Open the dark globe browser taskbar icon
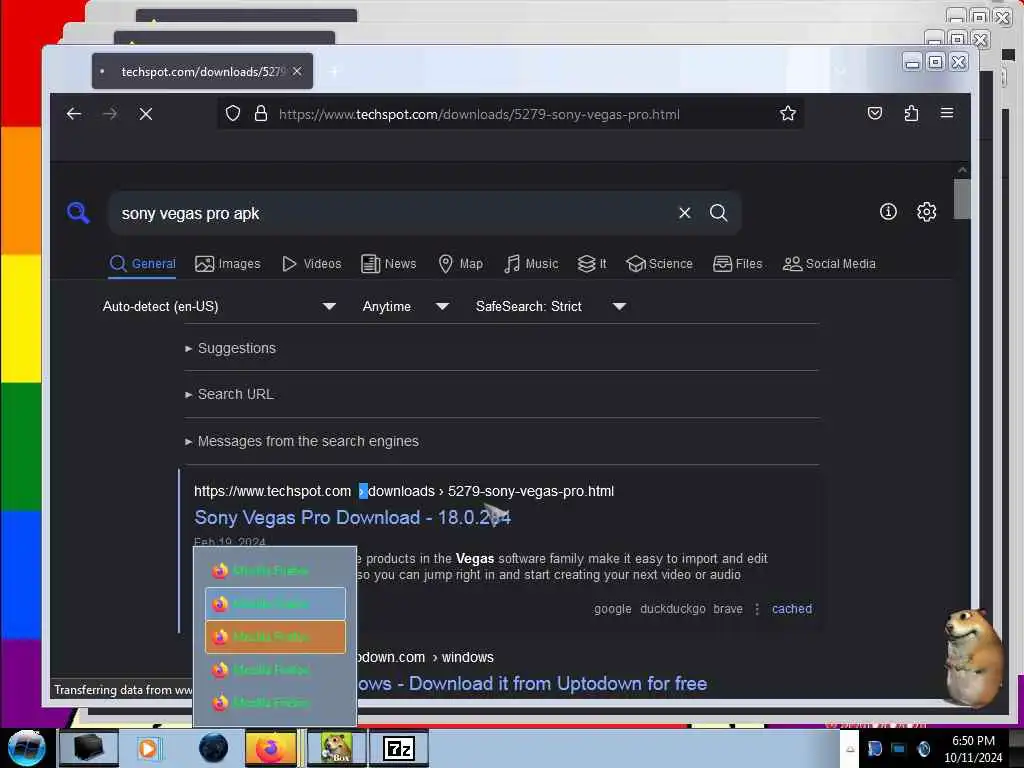1024x768 pixels. point(214,748)
